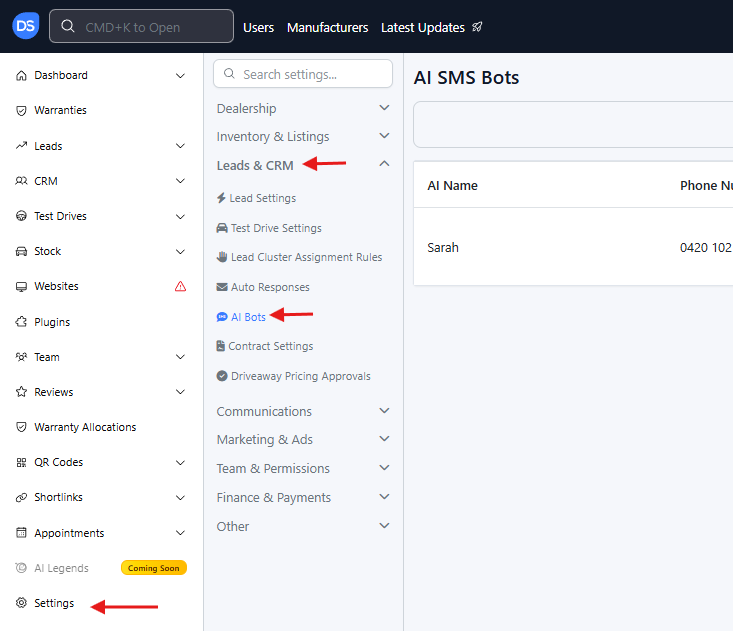733x631 pixels.
Task: Open the Auto Responses settings link
Action: coord(270,287)
